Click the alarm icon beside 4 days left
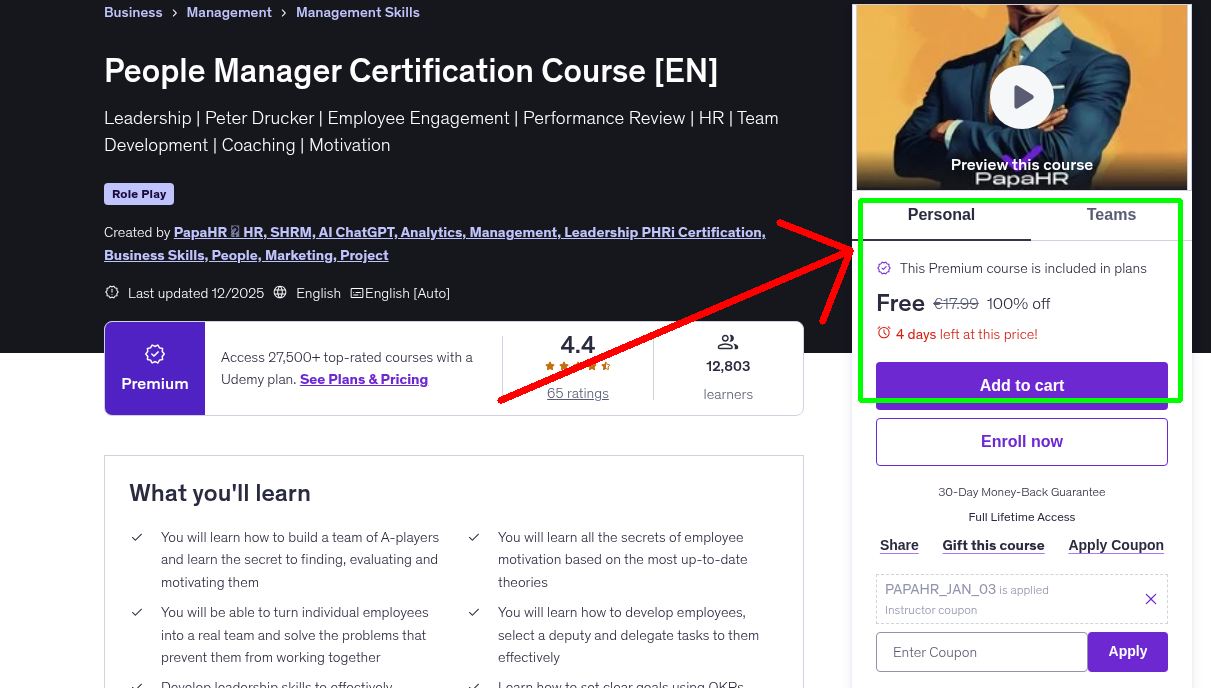This screenshot has width=1211, height=688. (x=884, y=334)
